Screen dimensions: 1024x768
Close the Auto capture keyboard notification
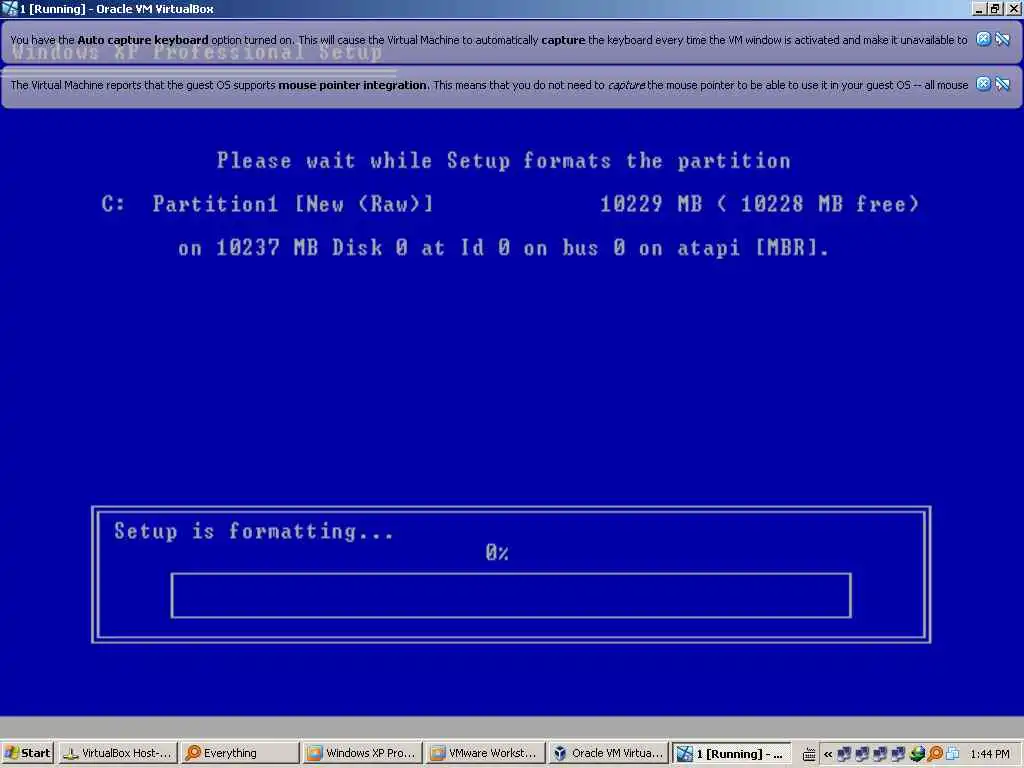983,39
